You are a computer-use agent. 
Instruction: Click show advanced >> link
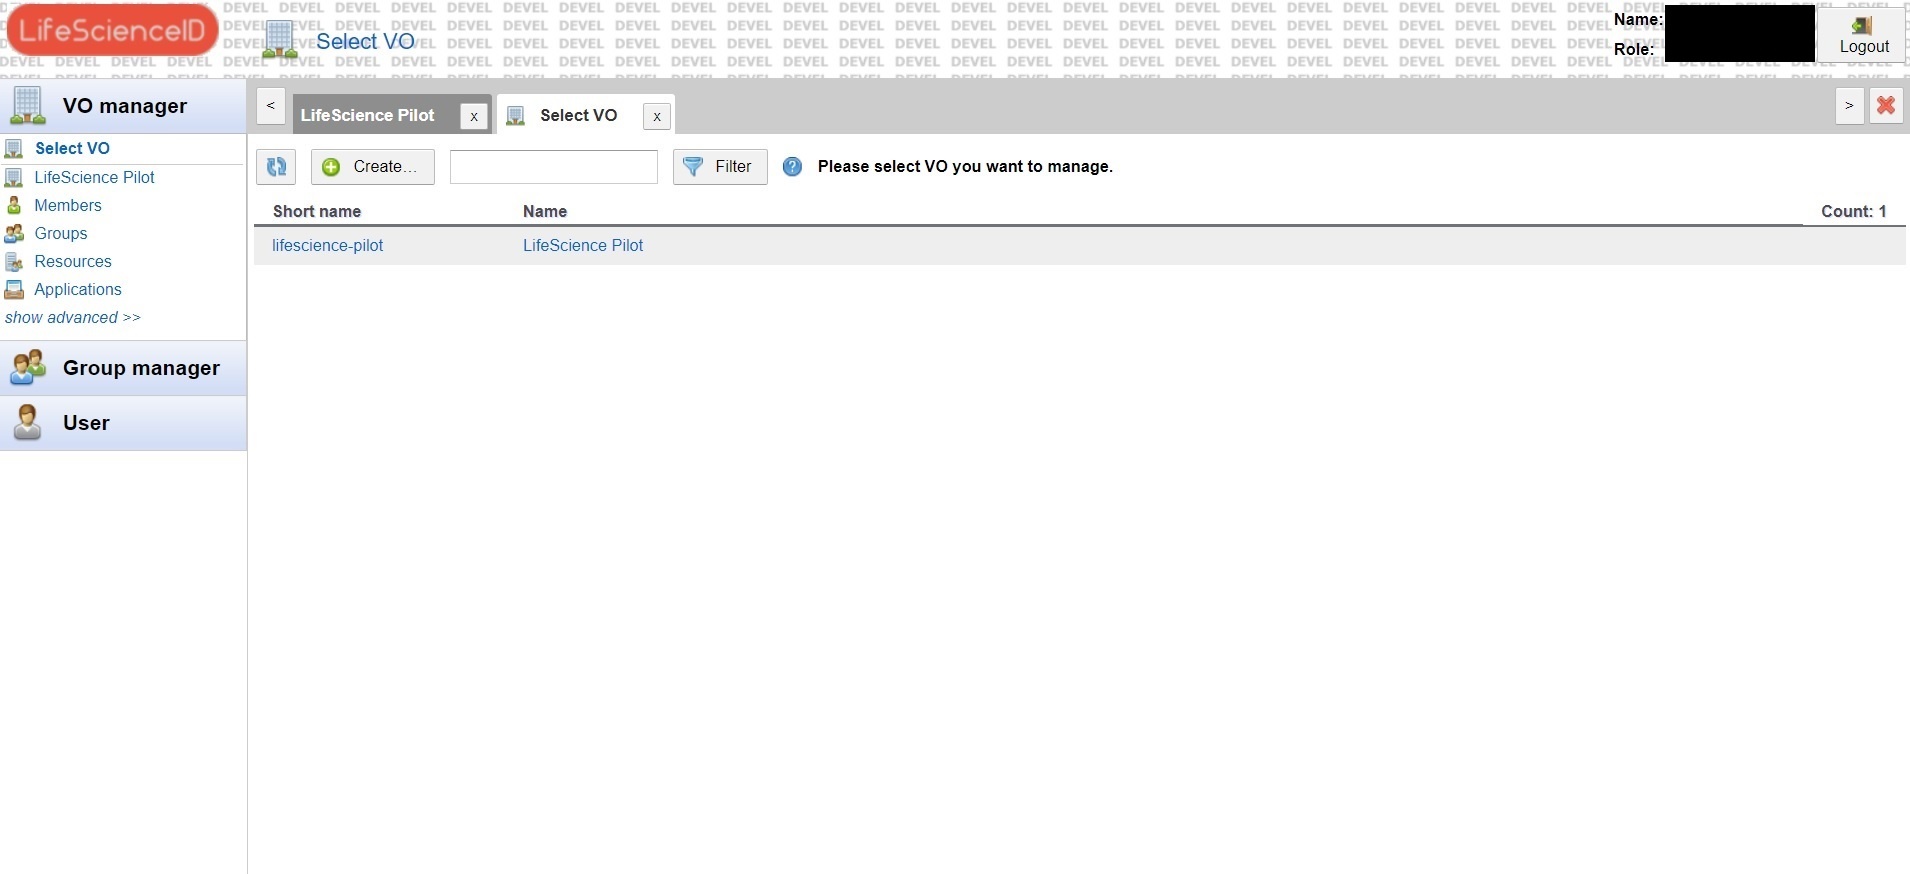click(73, 317)
